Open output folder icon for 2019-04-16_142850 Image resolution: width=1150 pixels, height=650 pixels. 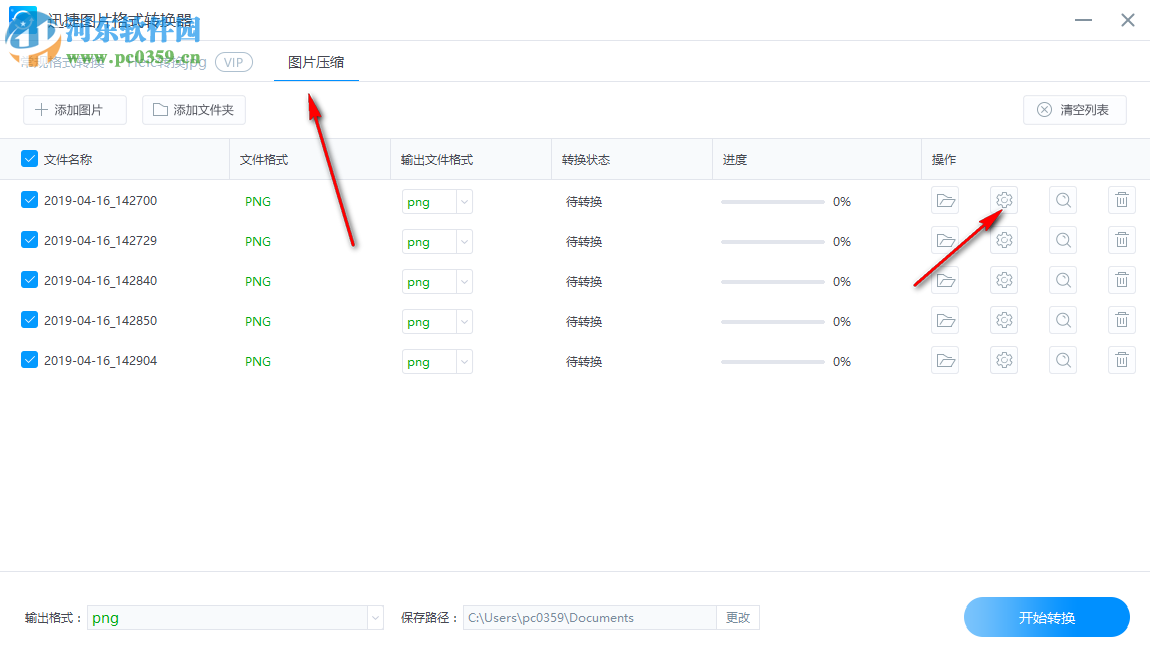tap(945, 320)
